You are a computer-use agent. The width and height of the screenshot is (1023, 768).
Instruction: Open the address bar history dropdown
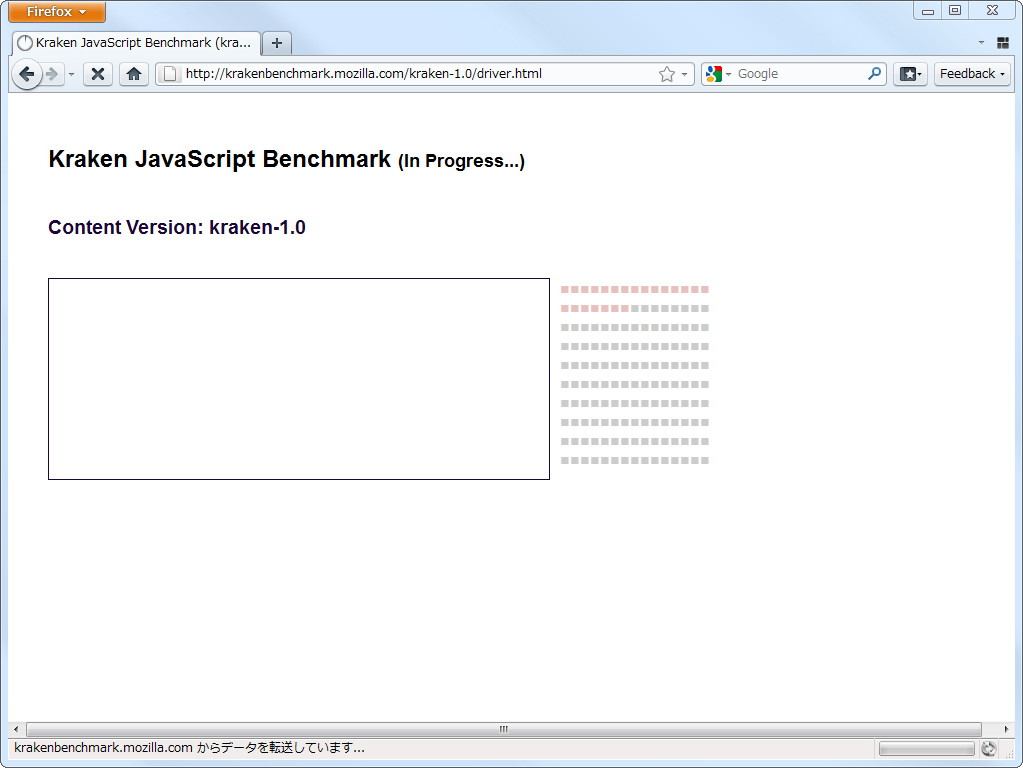point(684,74)
